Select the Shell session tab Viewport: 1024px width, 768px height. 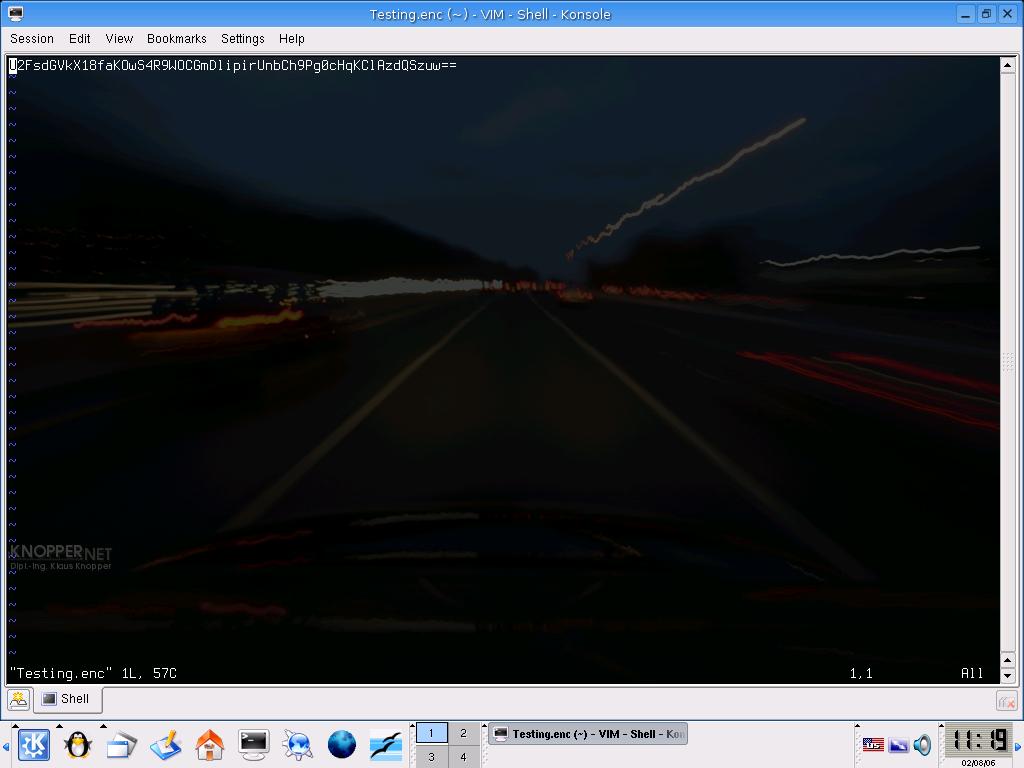(x=67, y=699)
